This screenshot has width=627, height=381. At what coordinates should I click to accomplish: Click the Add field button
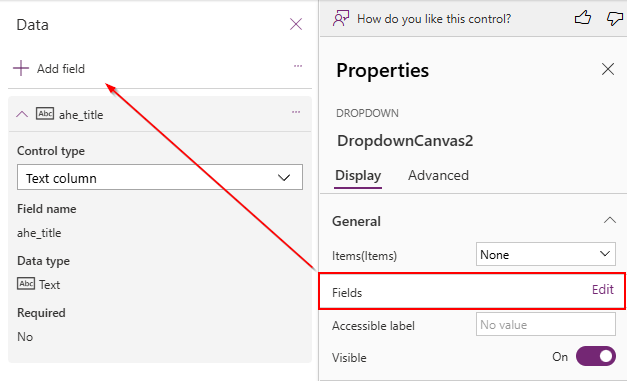point(49,68)
